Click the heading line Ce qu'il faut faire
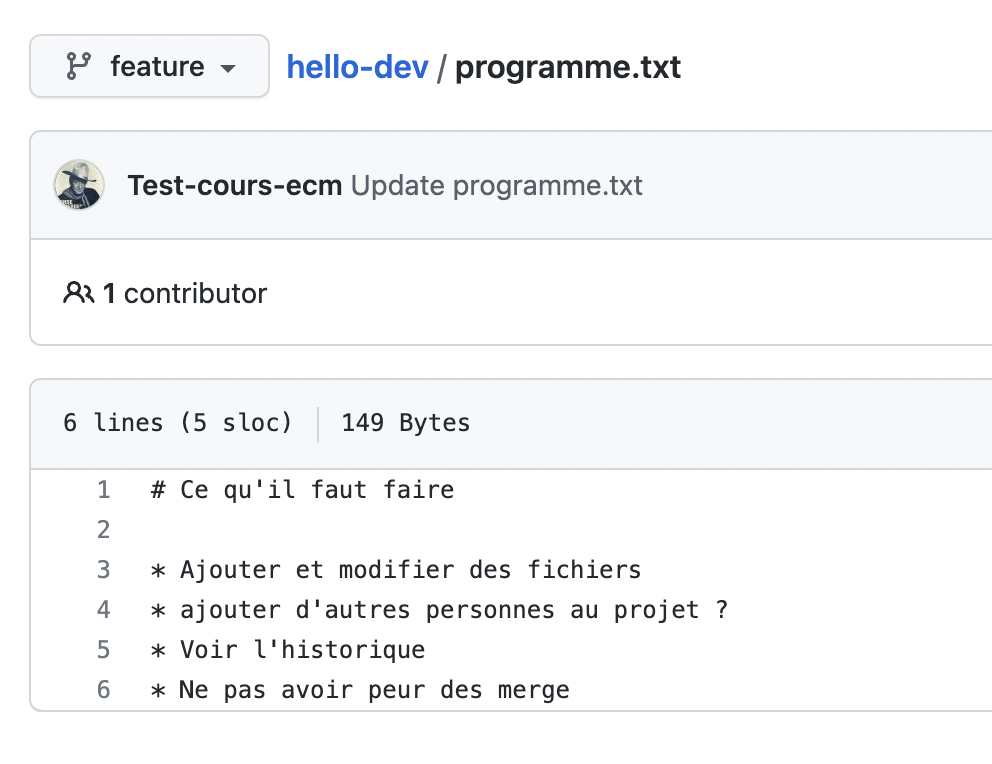Image resolution: width=992 pixels, height=764 pixels. tap(302, 490)
